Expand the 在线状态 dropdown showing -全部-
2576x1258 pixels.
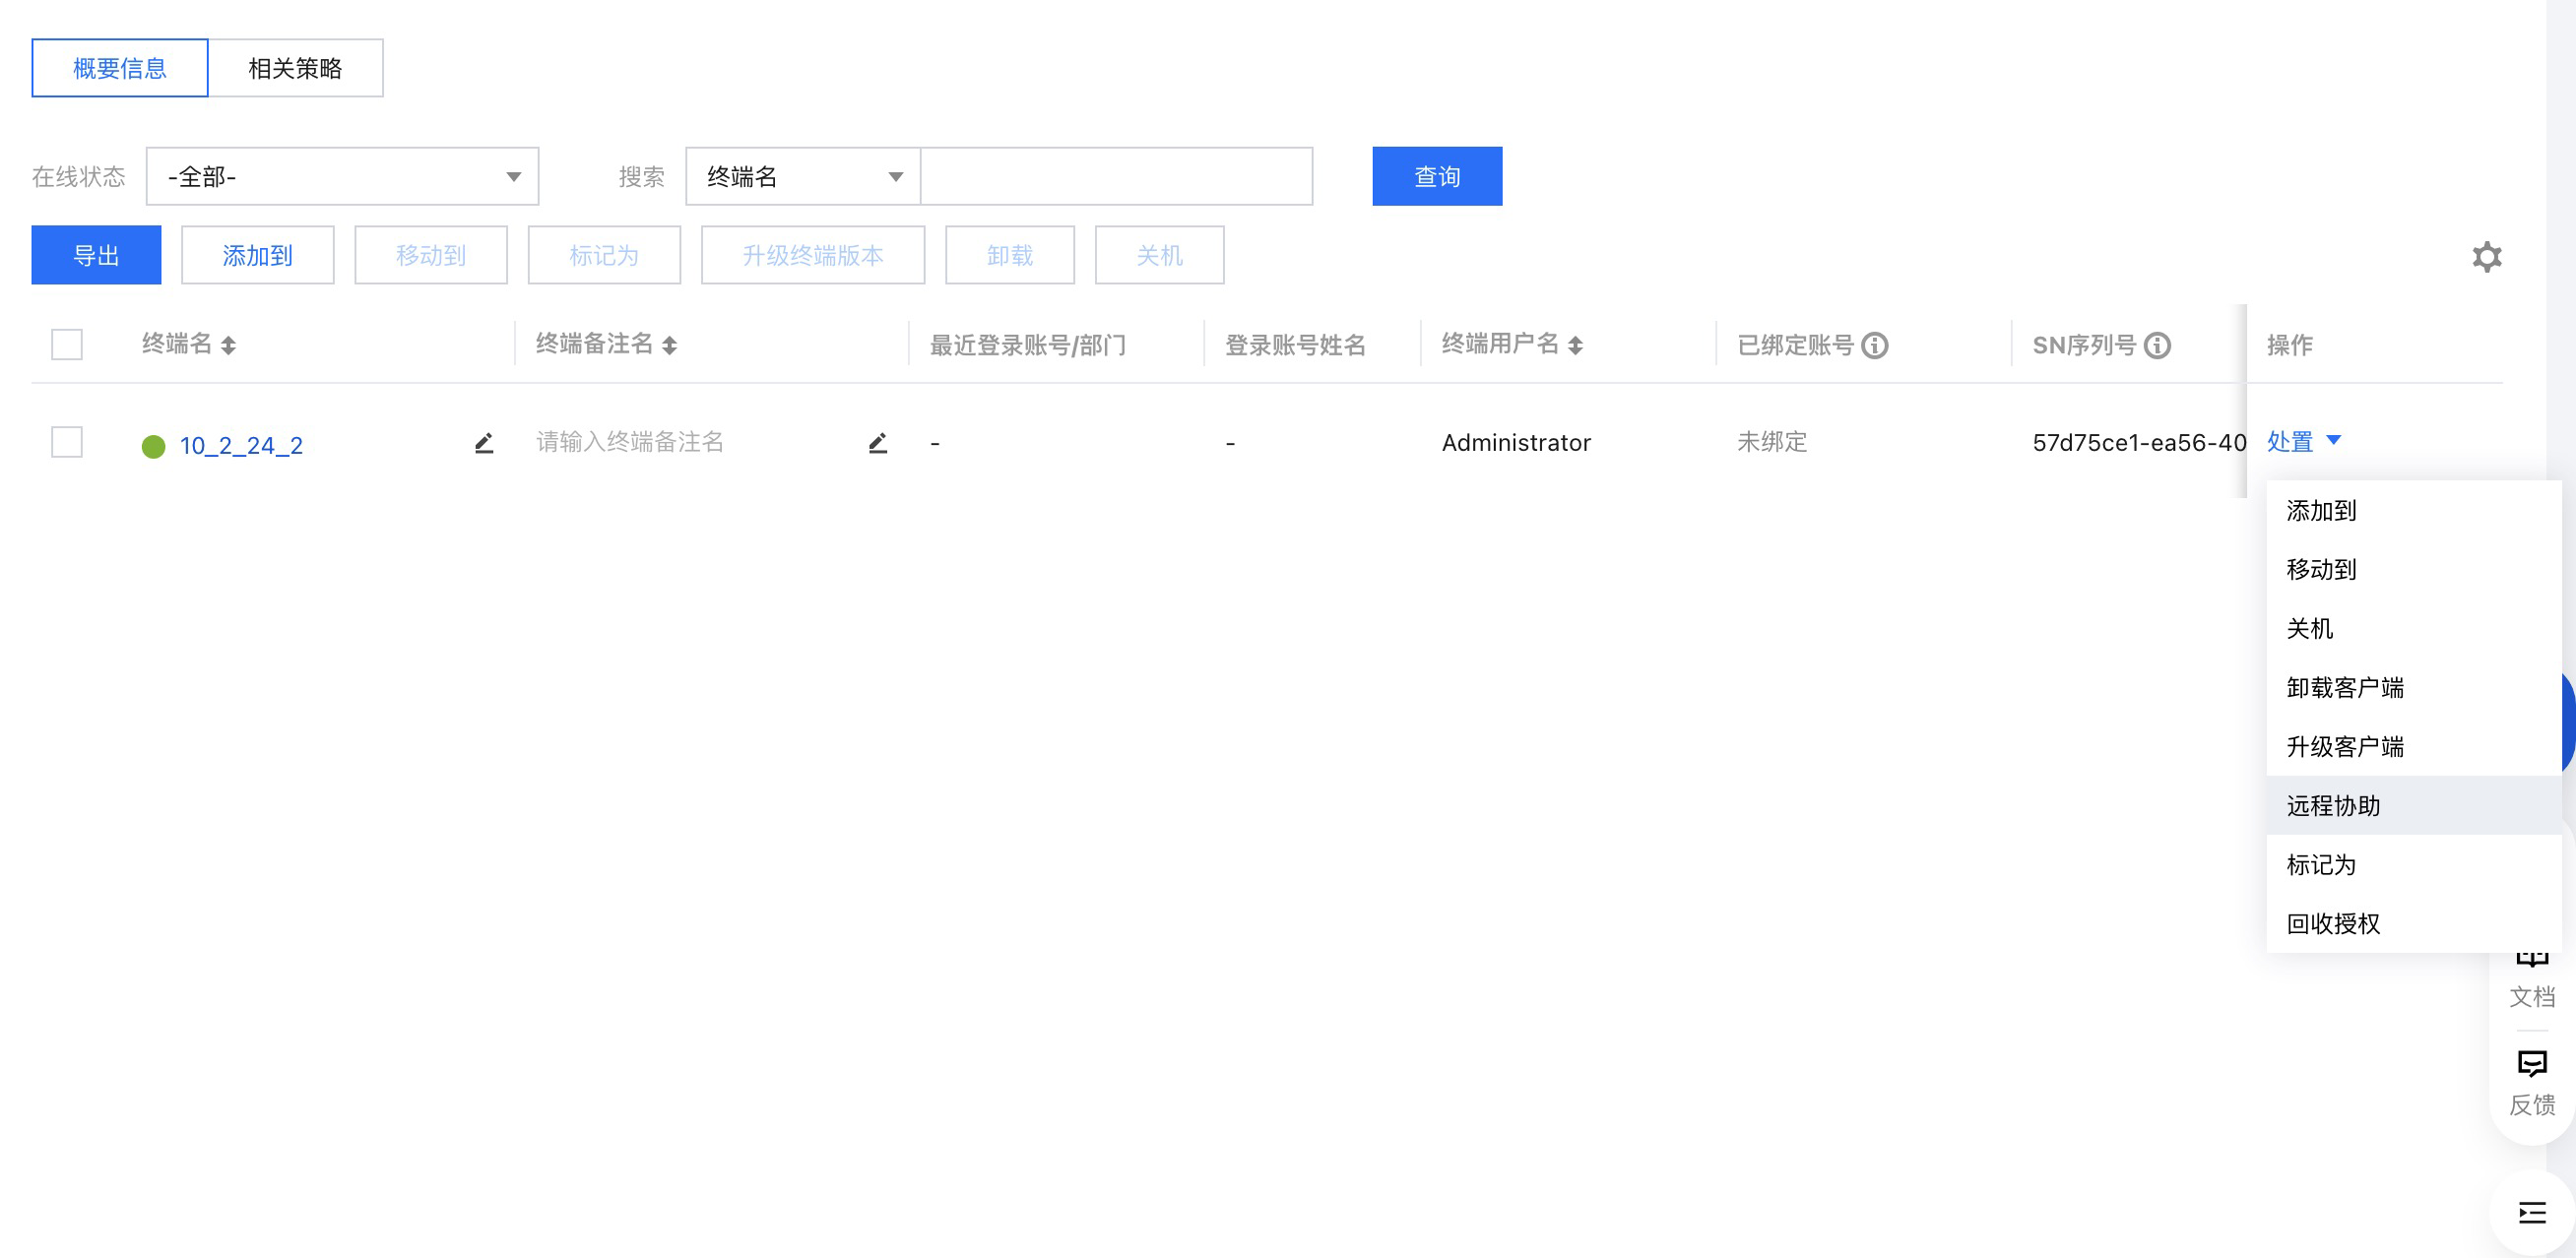tap(342, 177)
